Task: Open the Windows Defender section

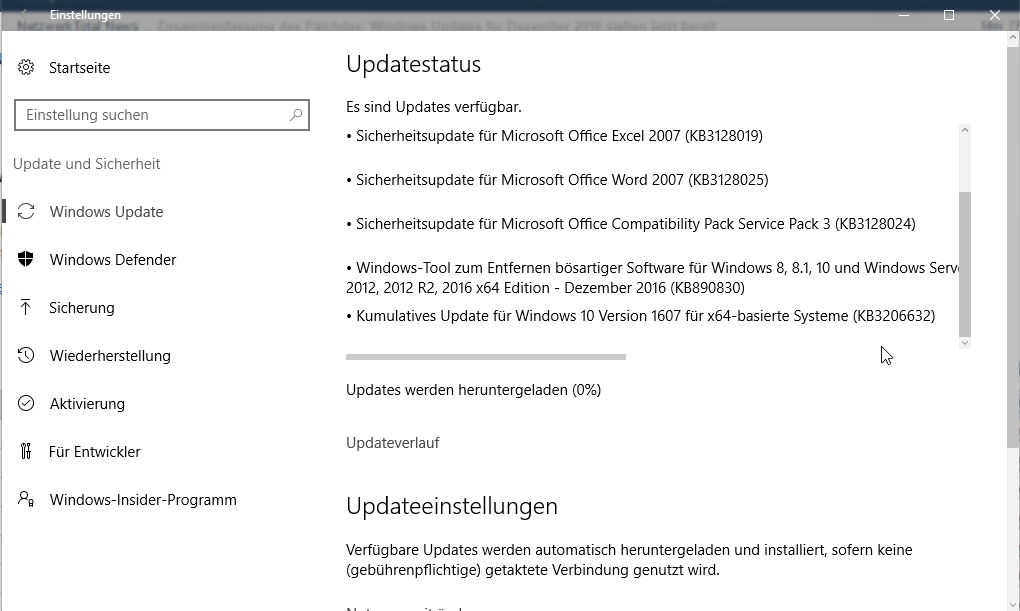Action: point(112,260)
